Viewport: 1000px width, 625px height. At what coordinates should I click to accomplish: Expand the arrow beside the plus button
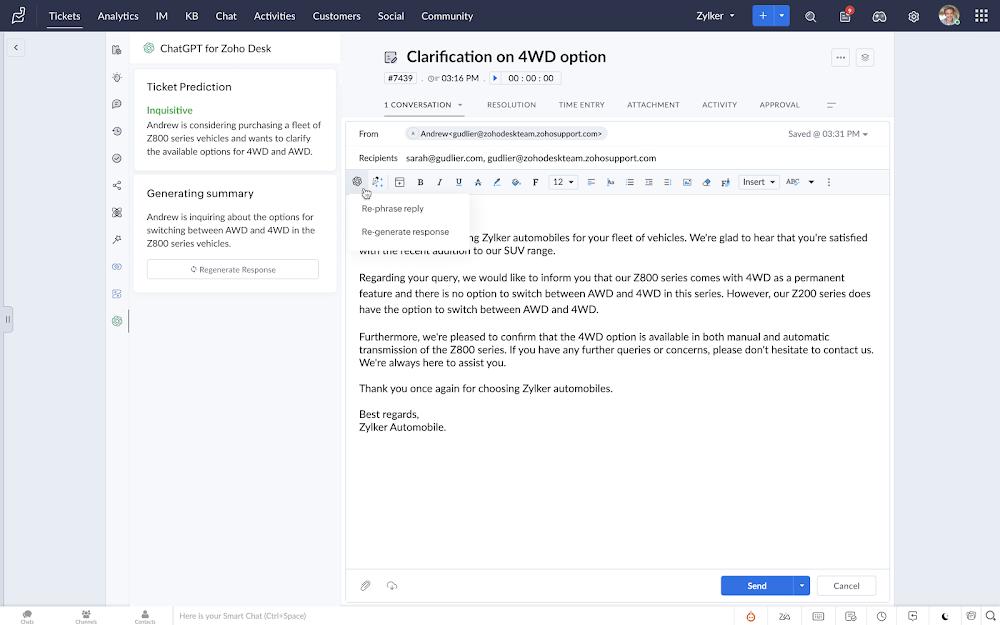(782, 16)
